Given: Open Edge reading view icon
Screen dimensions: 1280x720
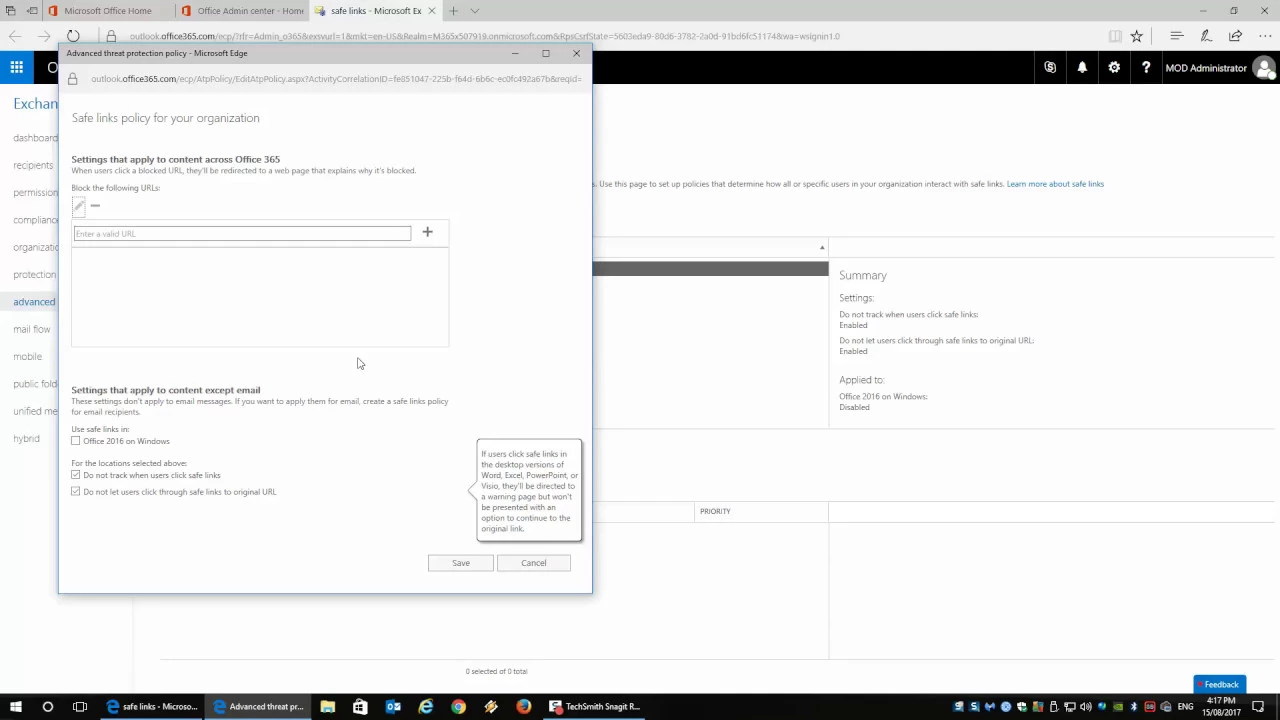Looking at the screenshot, I should (x=1115, y=36).
